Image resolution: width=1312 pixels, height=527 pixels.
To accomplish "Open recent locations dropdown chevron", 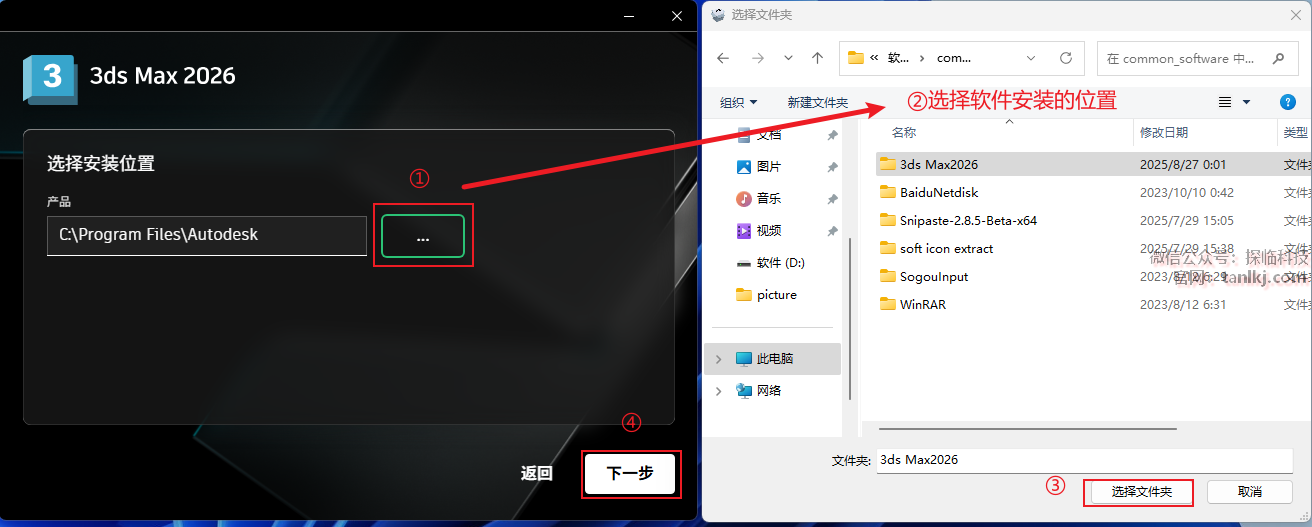I will tap(789, 58).
